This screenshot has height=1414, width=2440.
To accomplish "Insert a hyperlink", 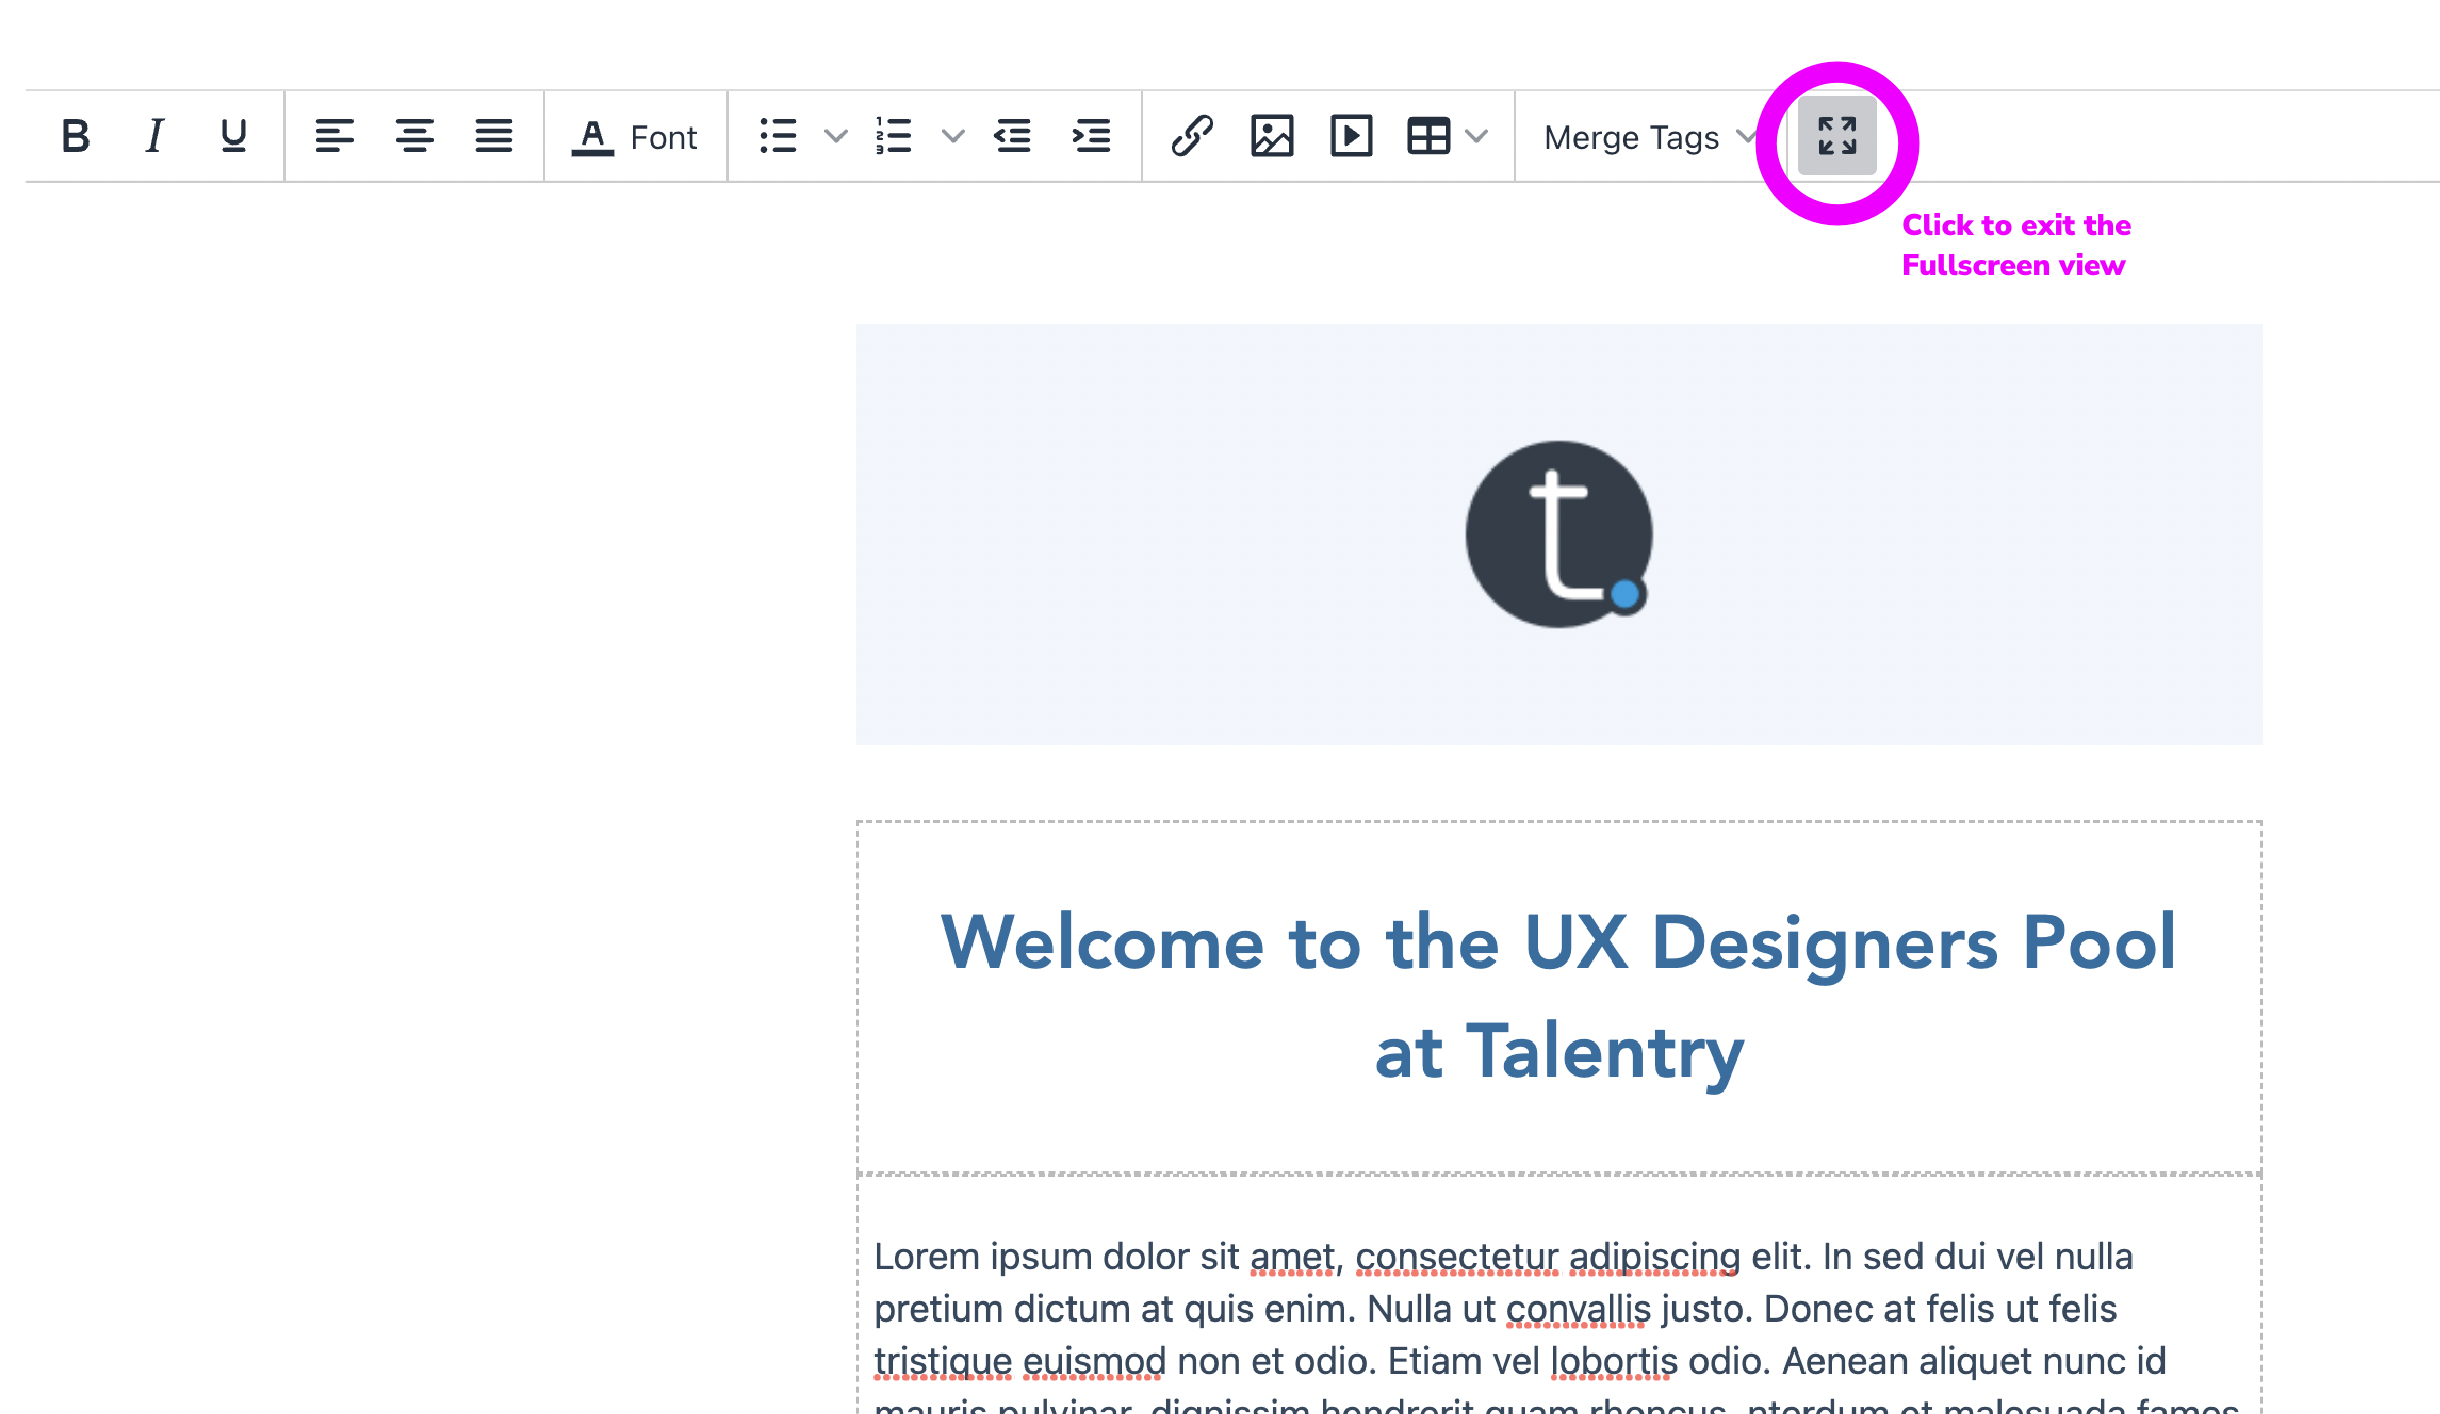I will tap(1192, 136).
